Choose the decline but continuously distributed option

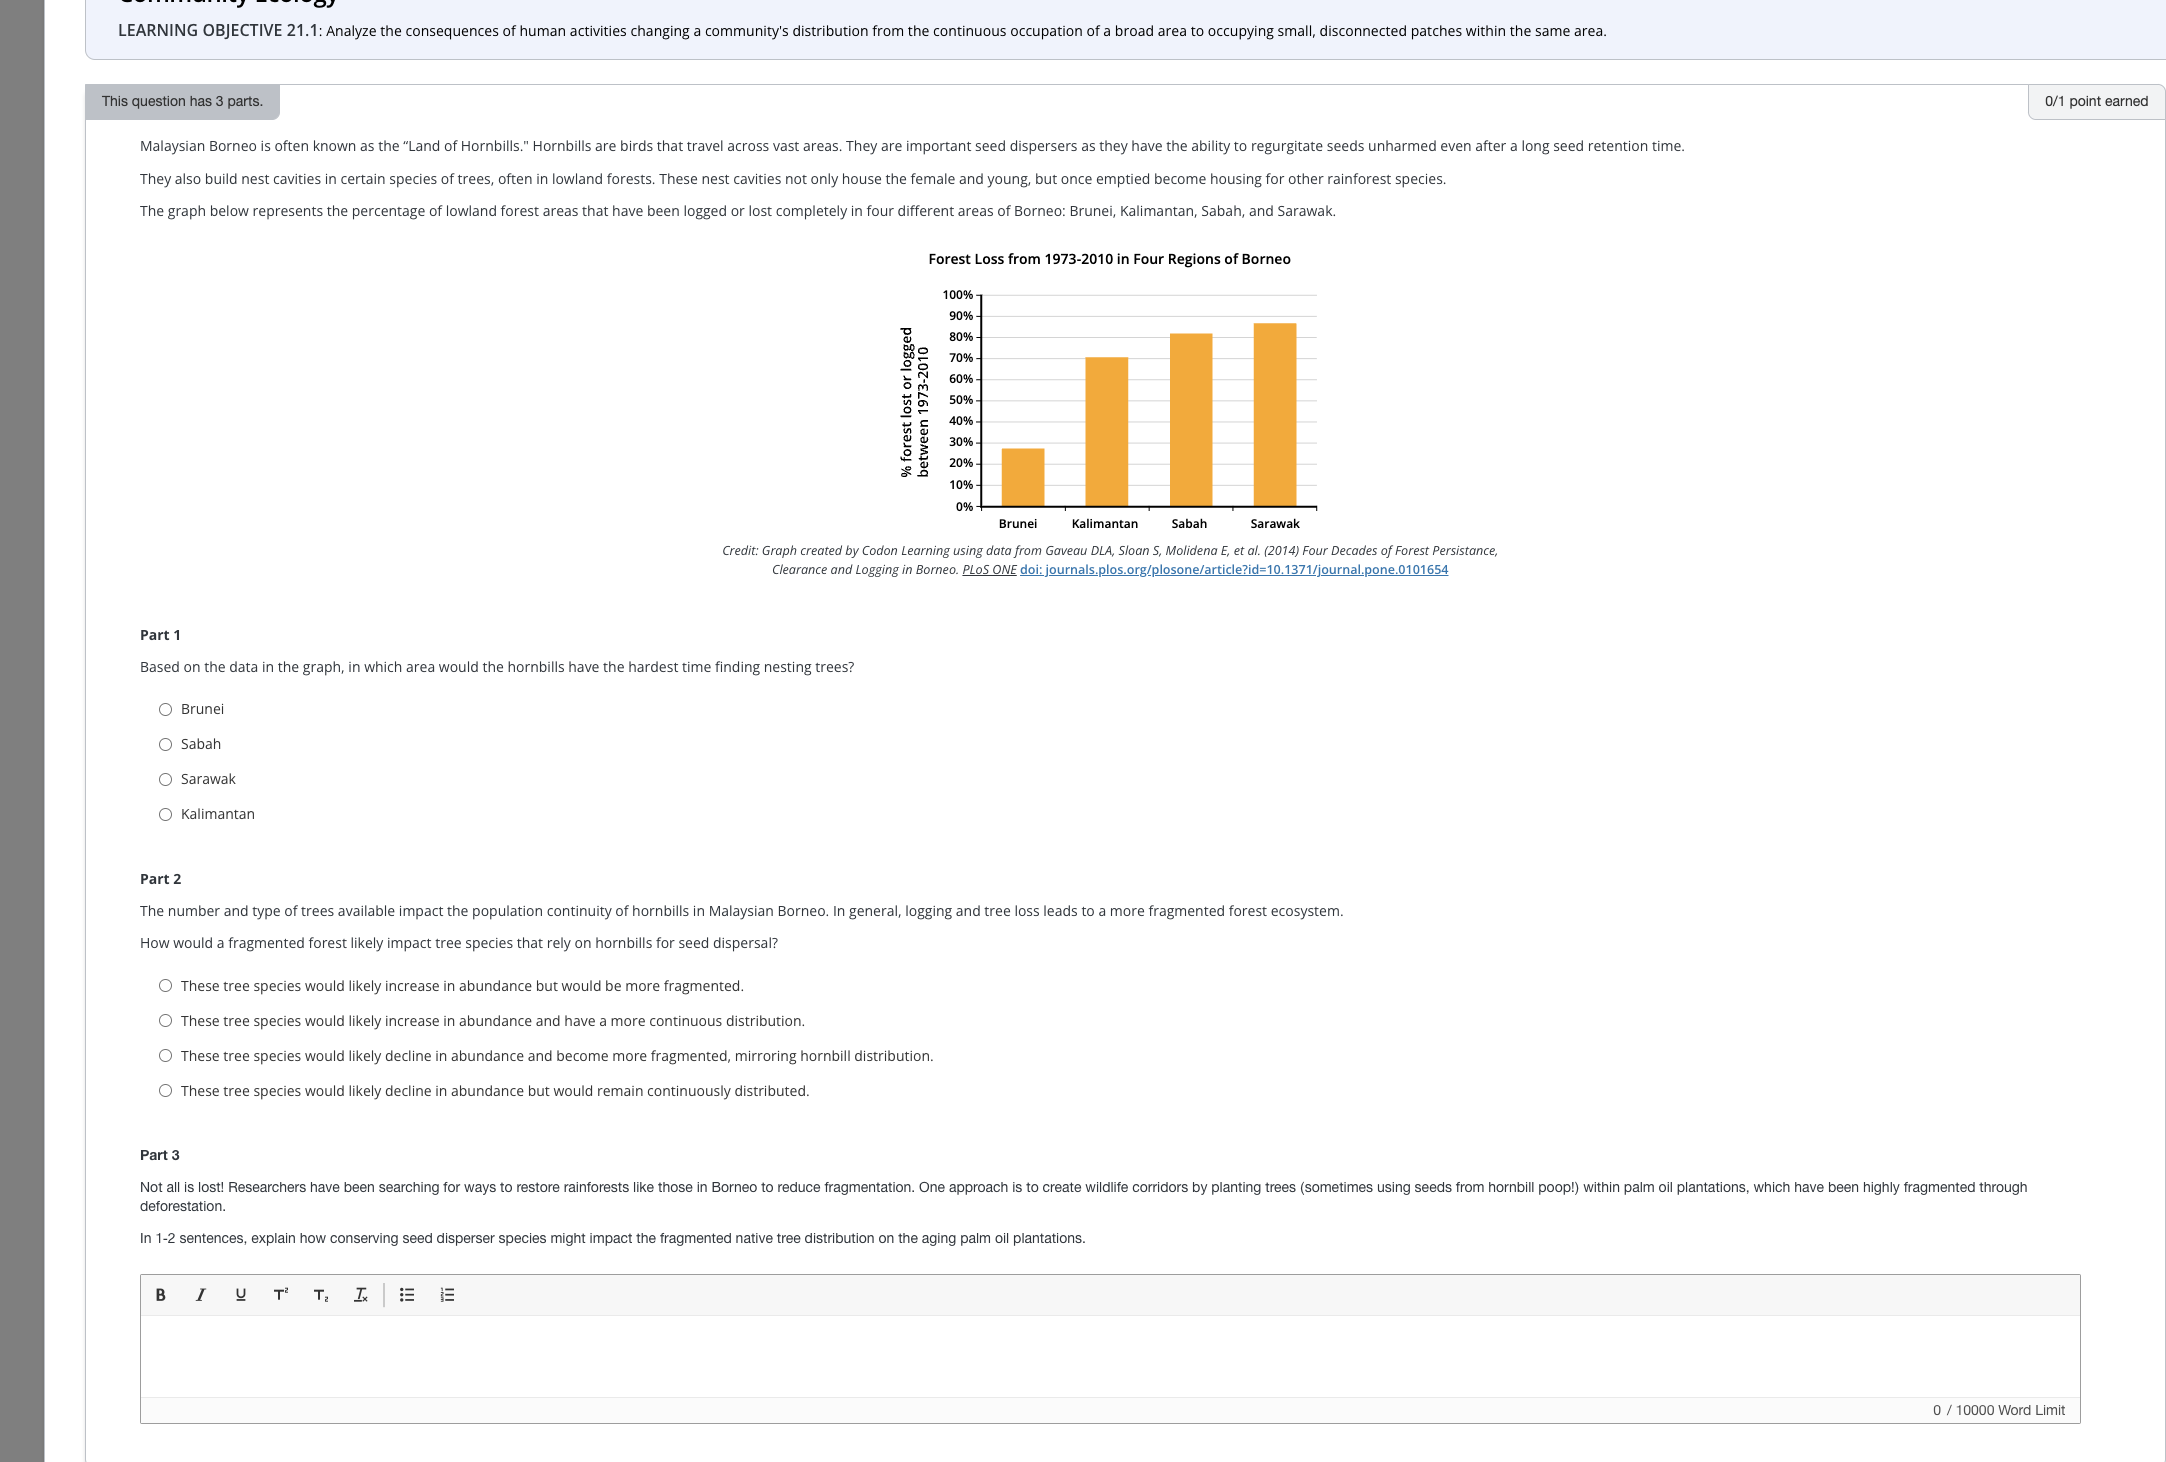(x=165, y=1090)
